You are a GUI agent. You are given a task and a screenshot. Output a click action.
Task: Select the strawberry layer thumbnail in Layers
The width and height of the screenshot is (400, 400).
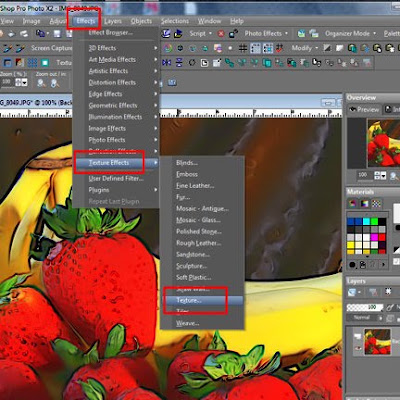pos(377,342)
